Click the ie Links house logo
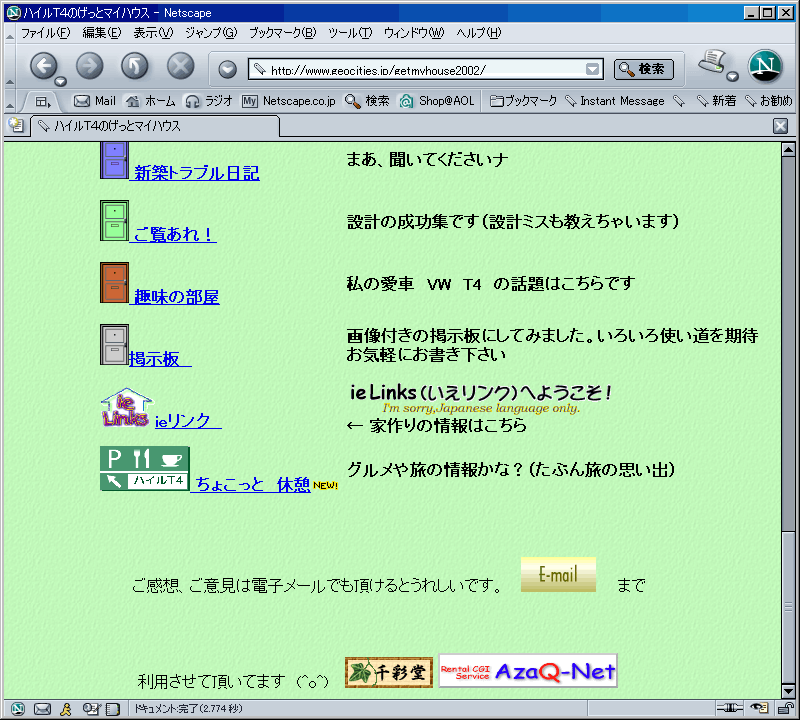This screenshot has height=720, width=800. click(127, 407)
